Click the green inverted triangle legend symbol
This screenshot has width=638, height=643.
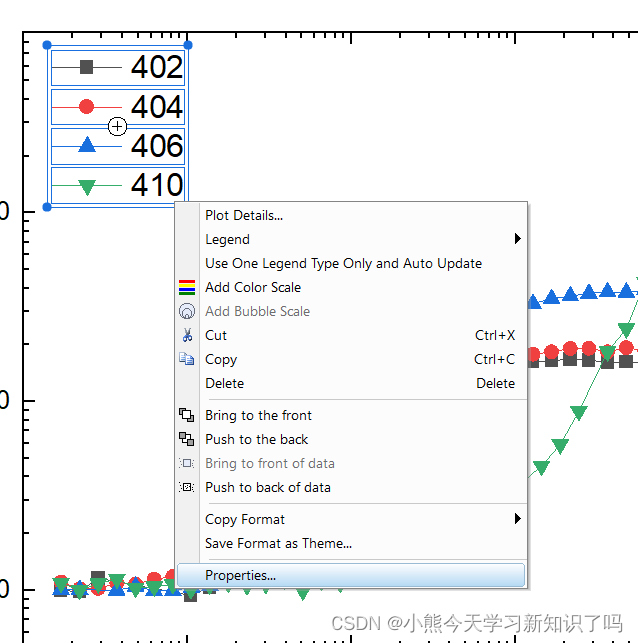87,187
